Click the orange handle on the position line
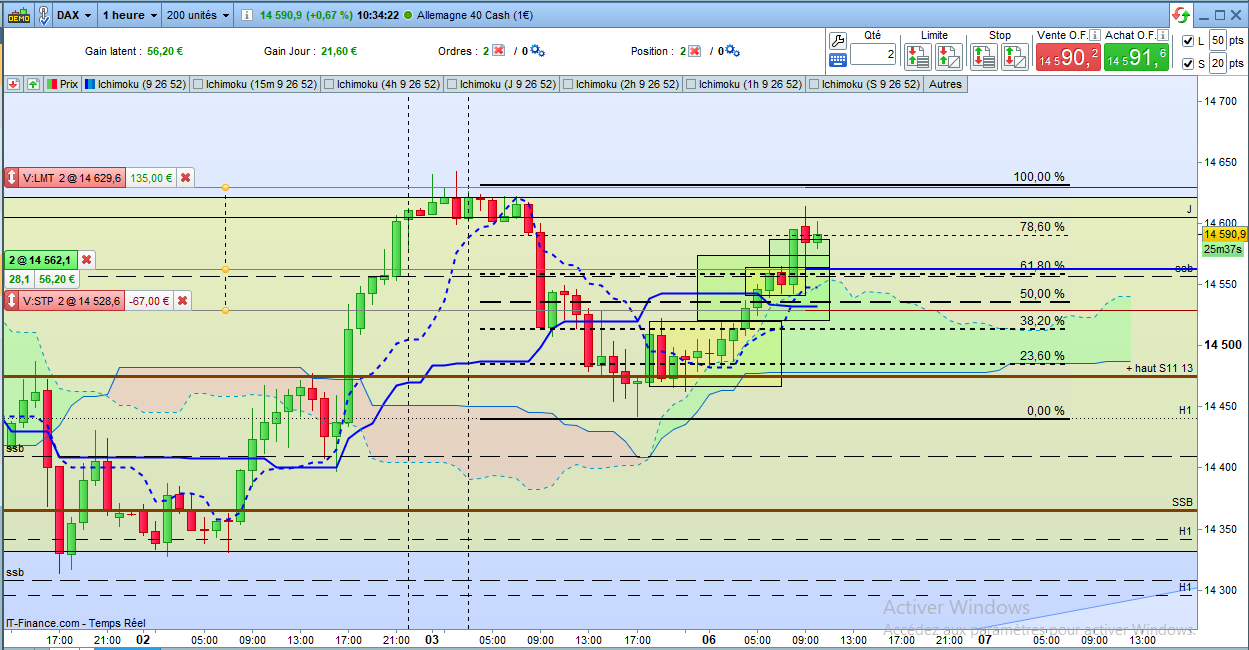The height and width of the screenshot is (650, 1249). click(x=225, y=270)
